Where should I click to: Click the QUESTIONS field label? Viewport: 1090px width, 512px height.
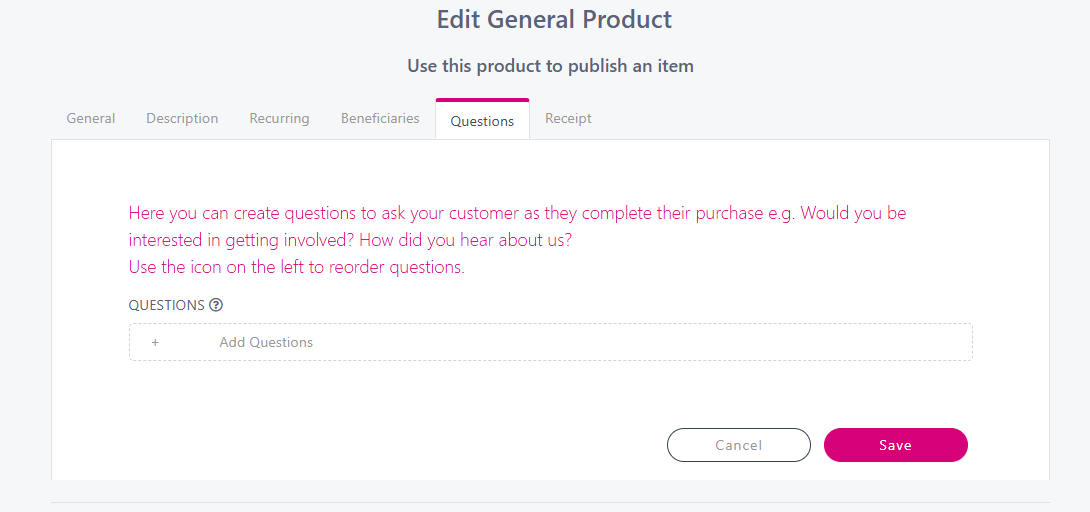[x=166, y=305]
